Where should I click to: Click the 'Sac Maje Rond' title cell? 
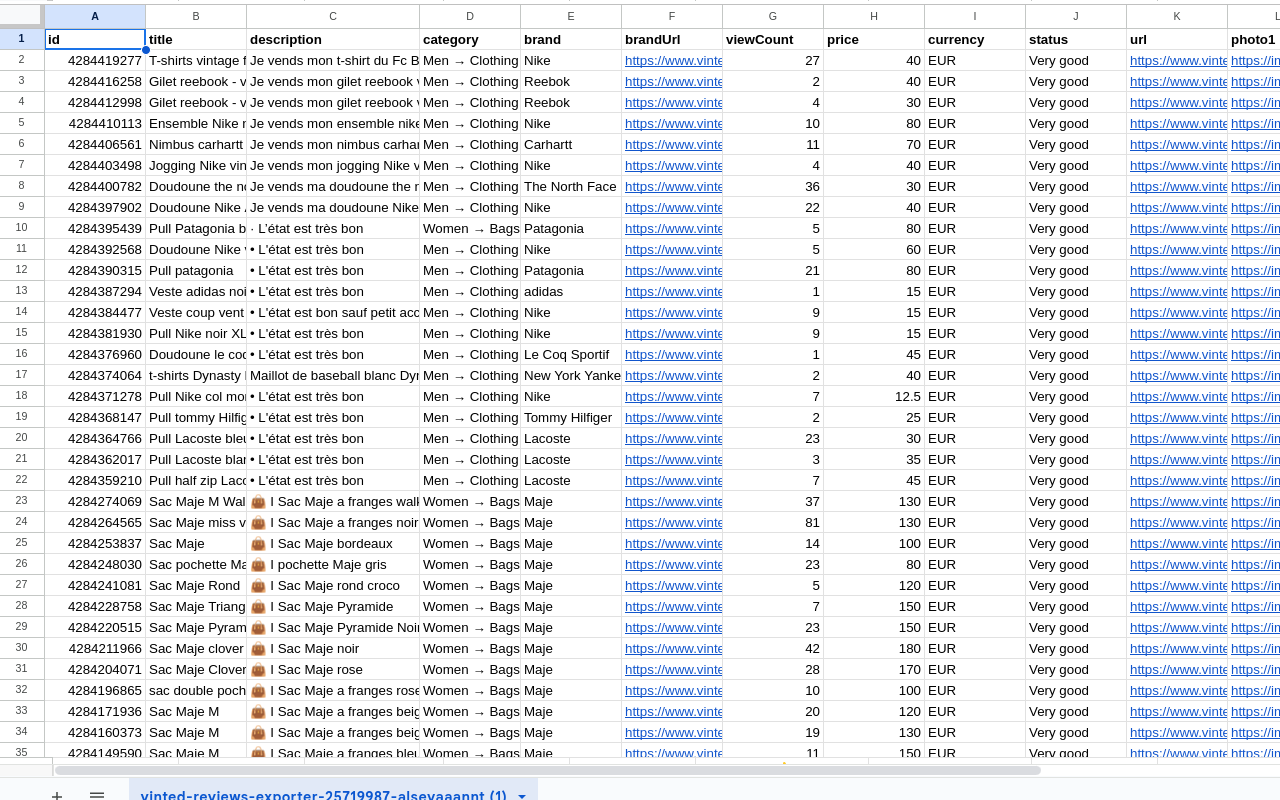pos(196,585)
